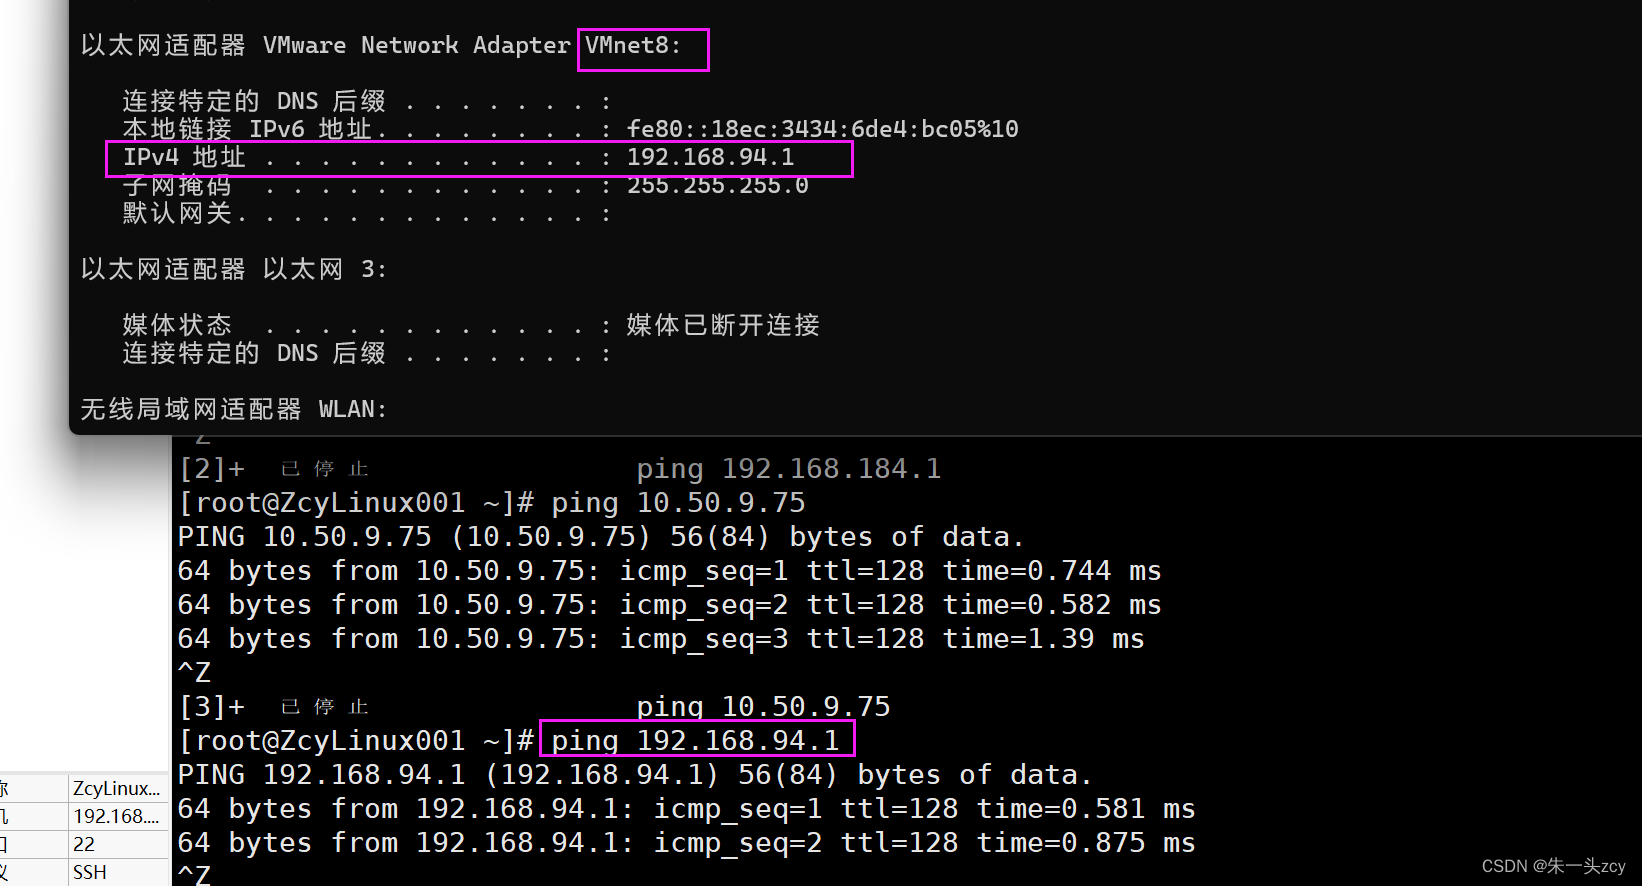Screen dimensions: 1642x886
Task: Select the 'PING 192.168.94.1 (192.168.94.1)' header line
Action: (635, 775)
